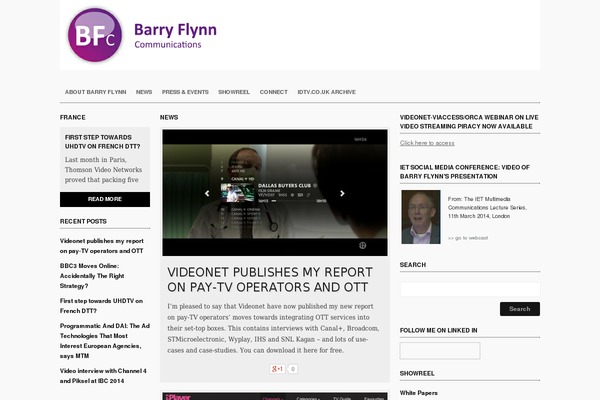Click 'Follow me on Linked In' heading
The width and height of the screenshot is (600, 400).
point(439,330)
